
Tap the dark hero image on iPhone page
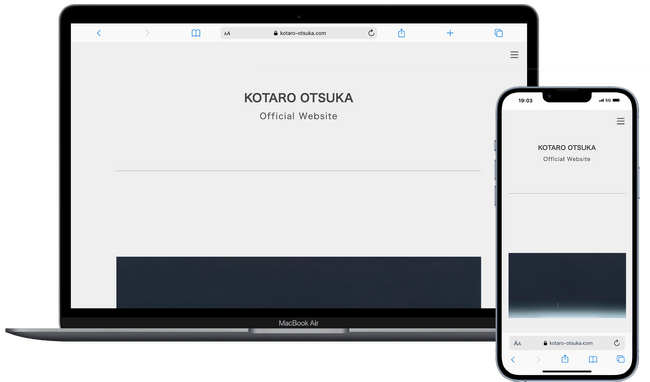(567, 285)
